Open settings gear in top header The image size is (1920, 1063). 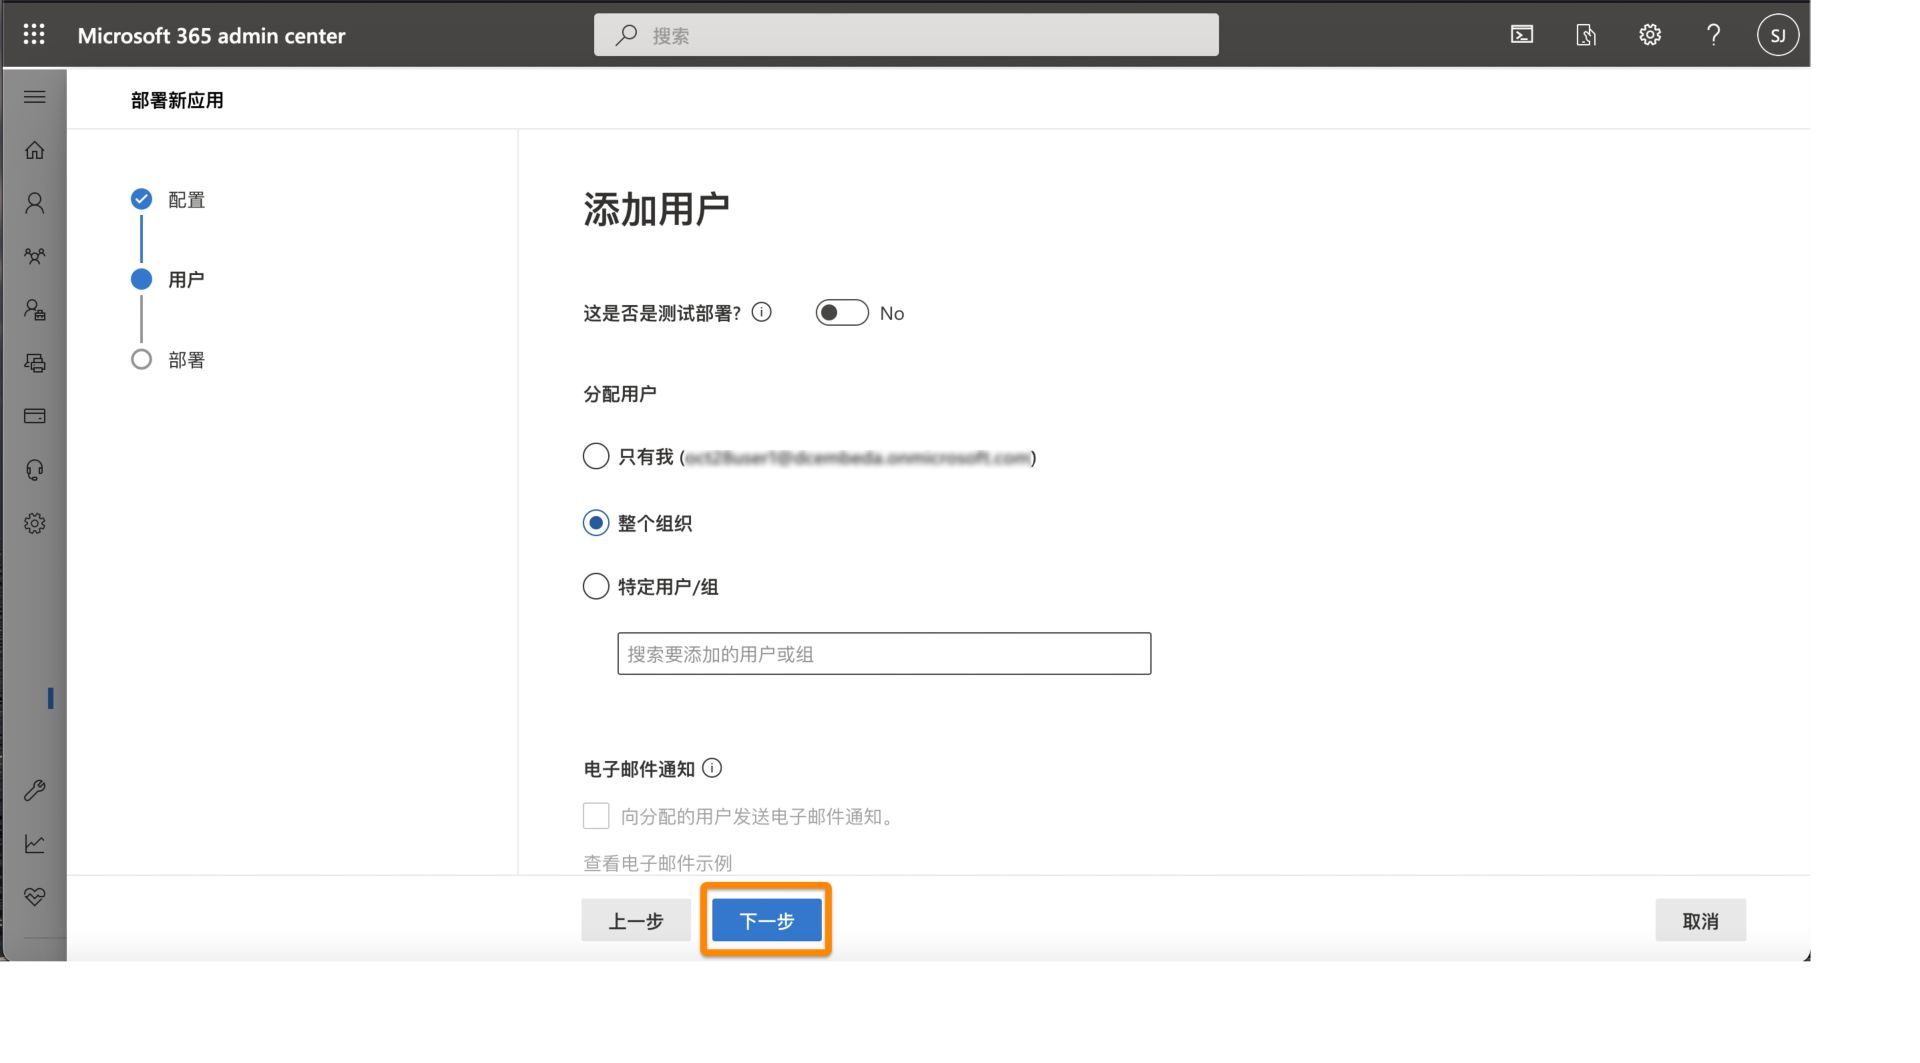pyautogui.click(x=1650, y=35)
